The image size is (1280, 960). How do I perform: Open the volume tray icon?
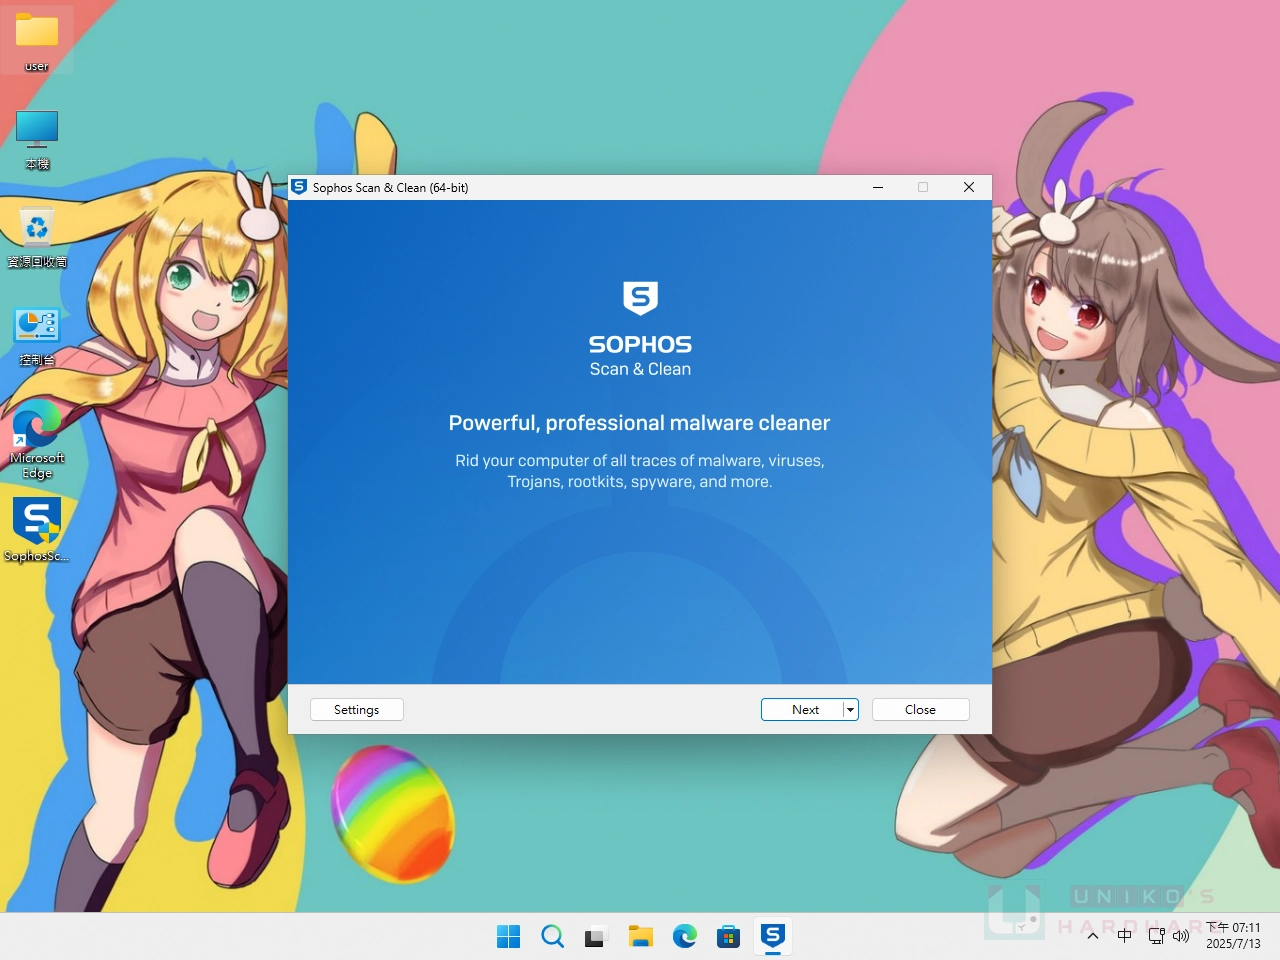pos(1181,936)
